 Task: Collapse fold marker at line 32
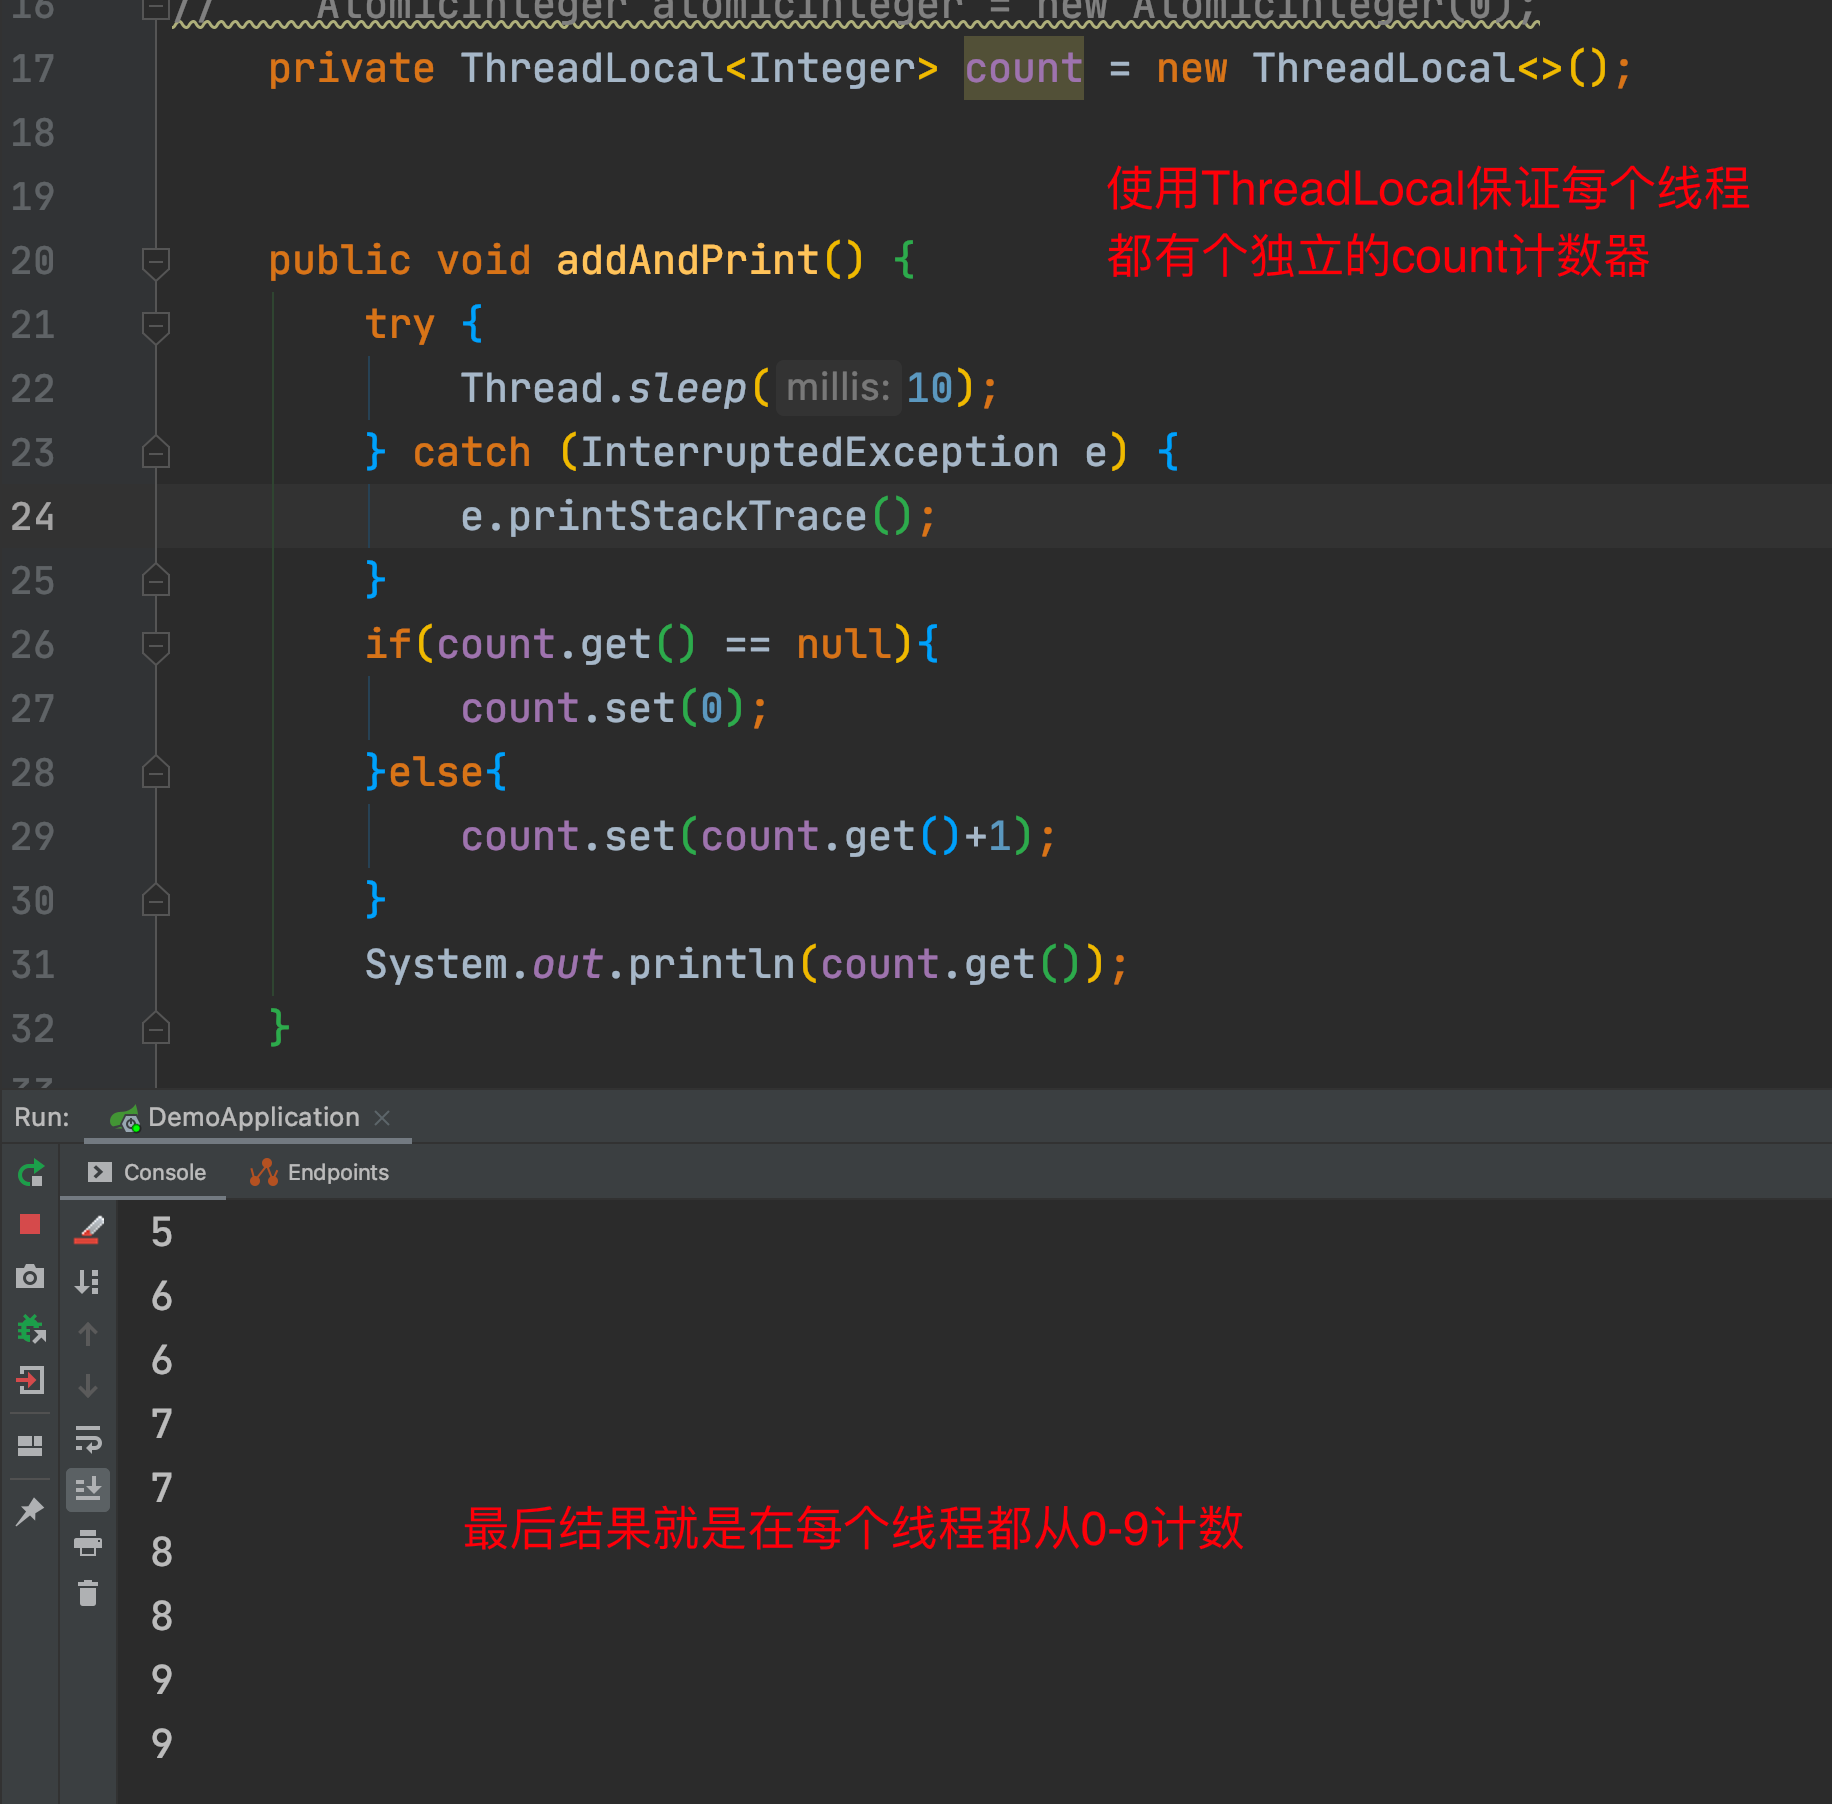[x=156, y=1028]
